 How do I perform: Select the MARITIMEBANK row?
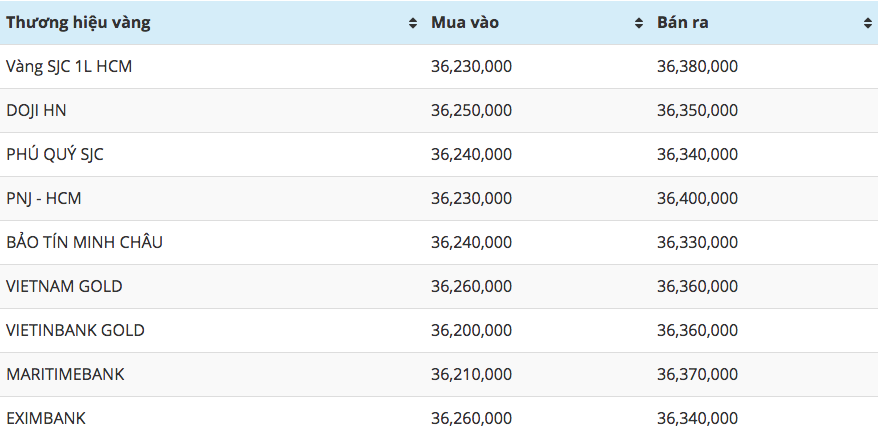pos(439,375)
